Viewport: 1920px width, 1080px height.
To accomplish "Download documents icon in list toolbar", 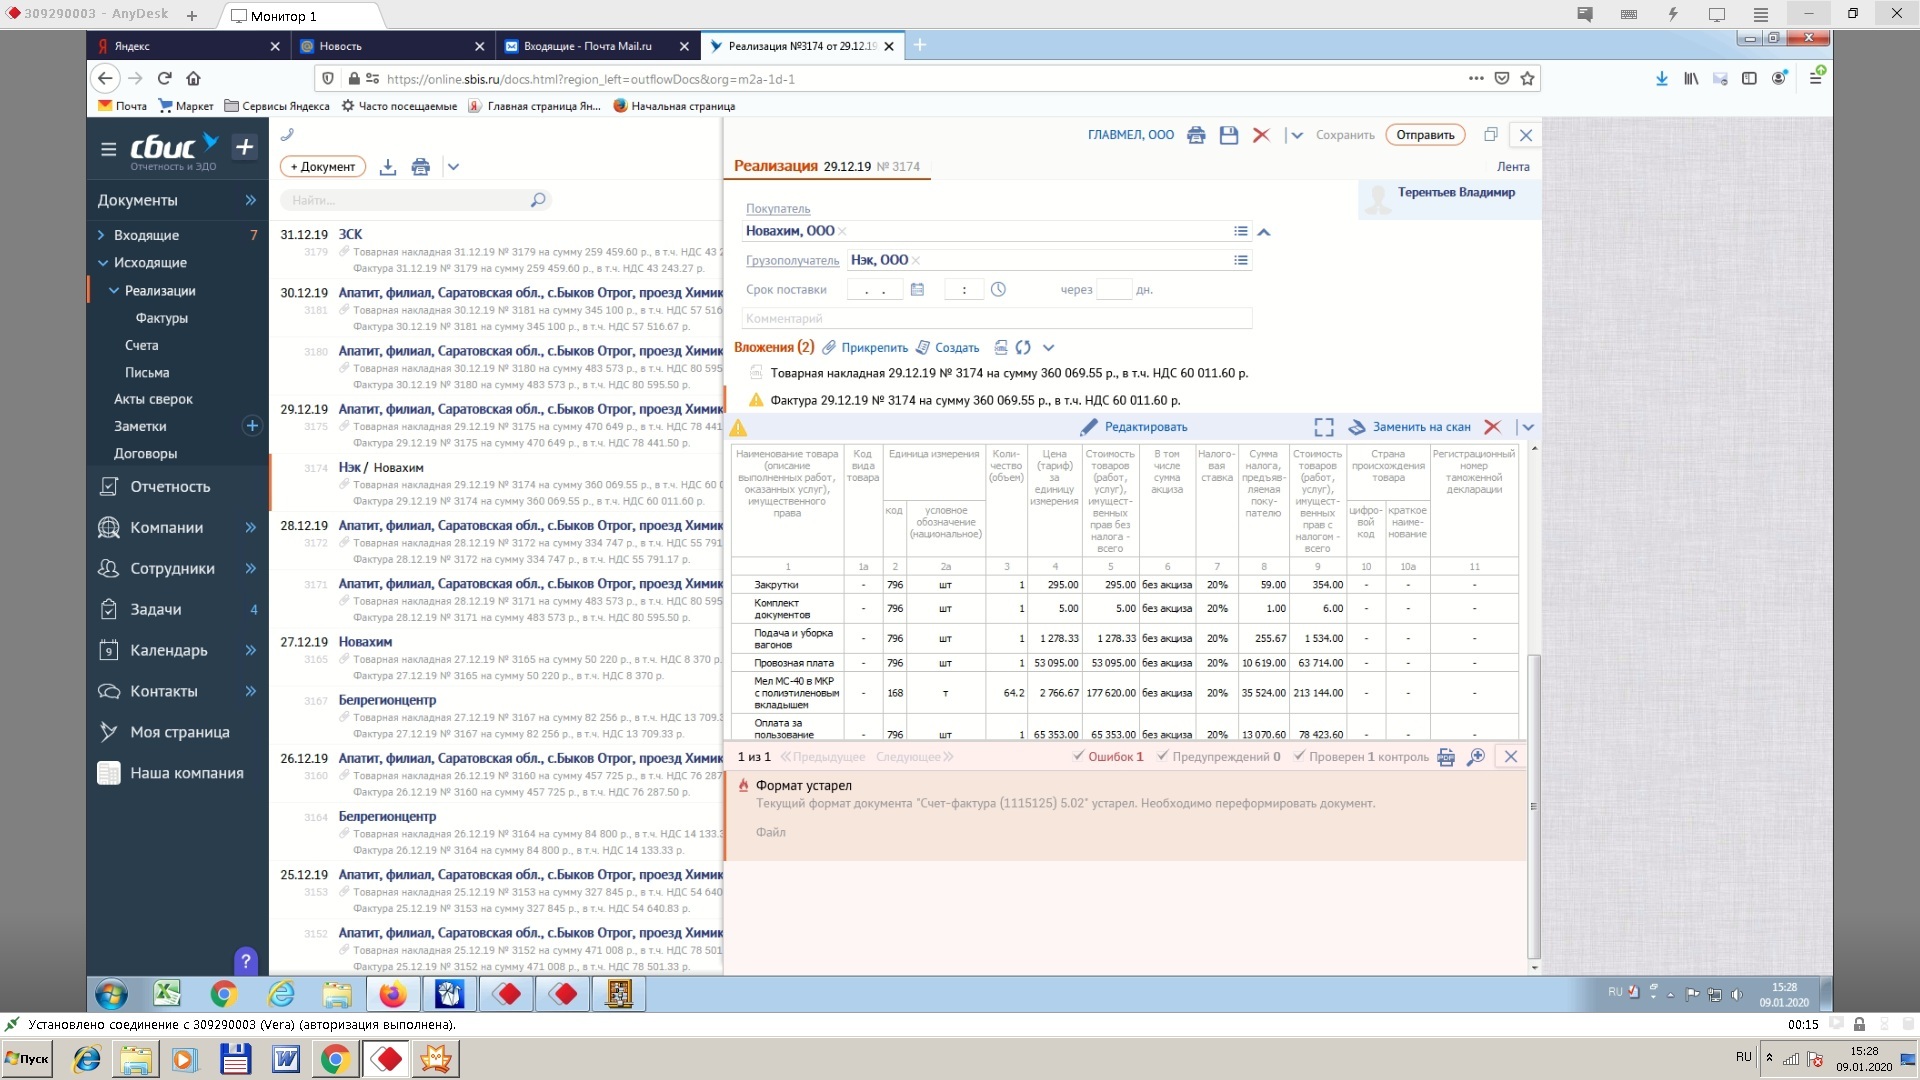I will (x=388, y=167).
